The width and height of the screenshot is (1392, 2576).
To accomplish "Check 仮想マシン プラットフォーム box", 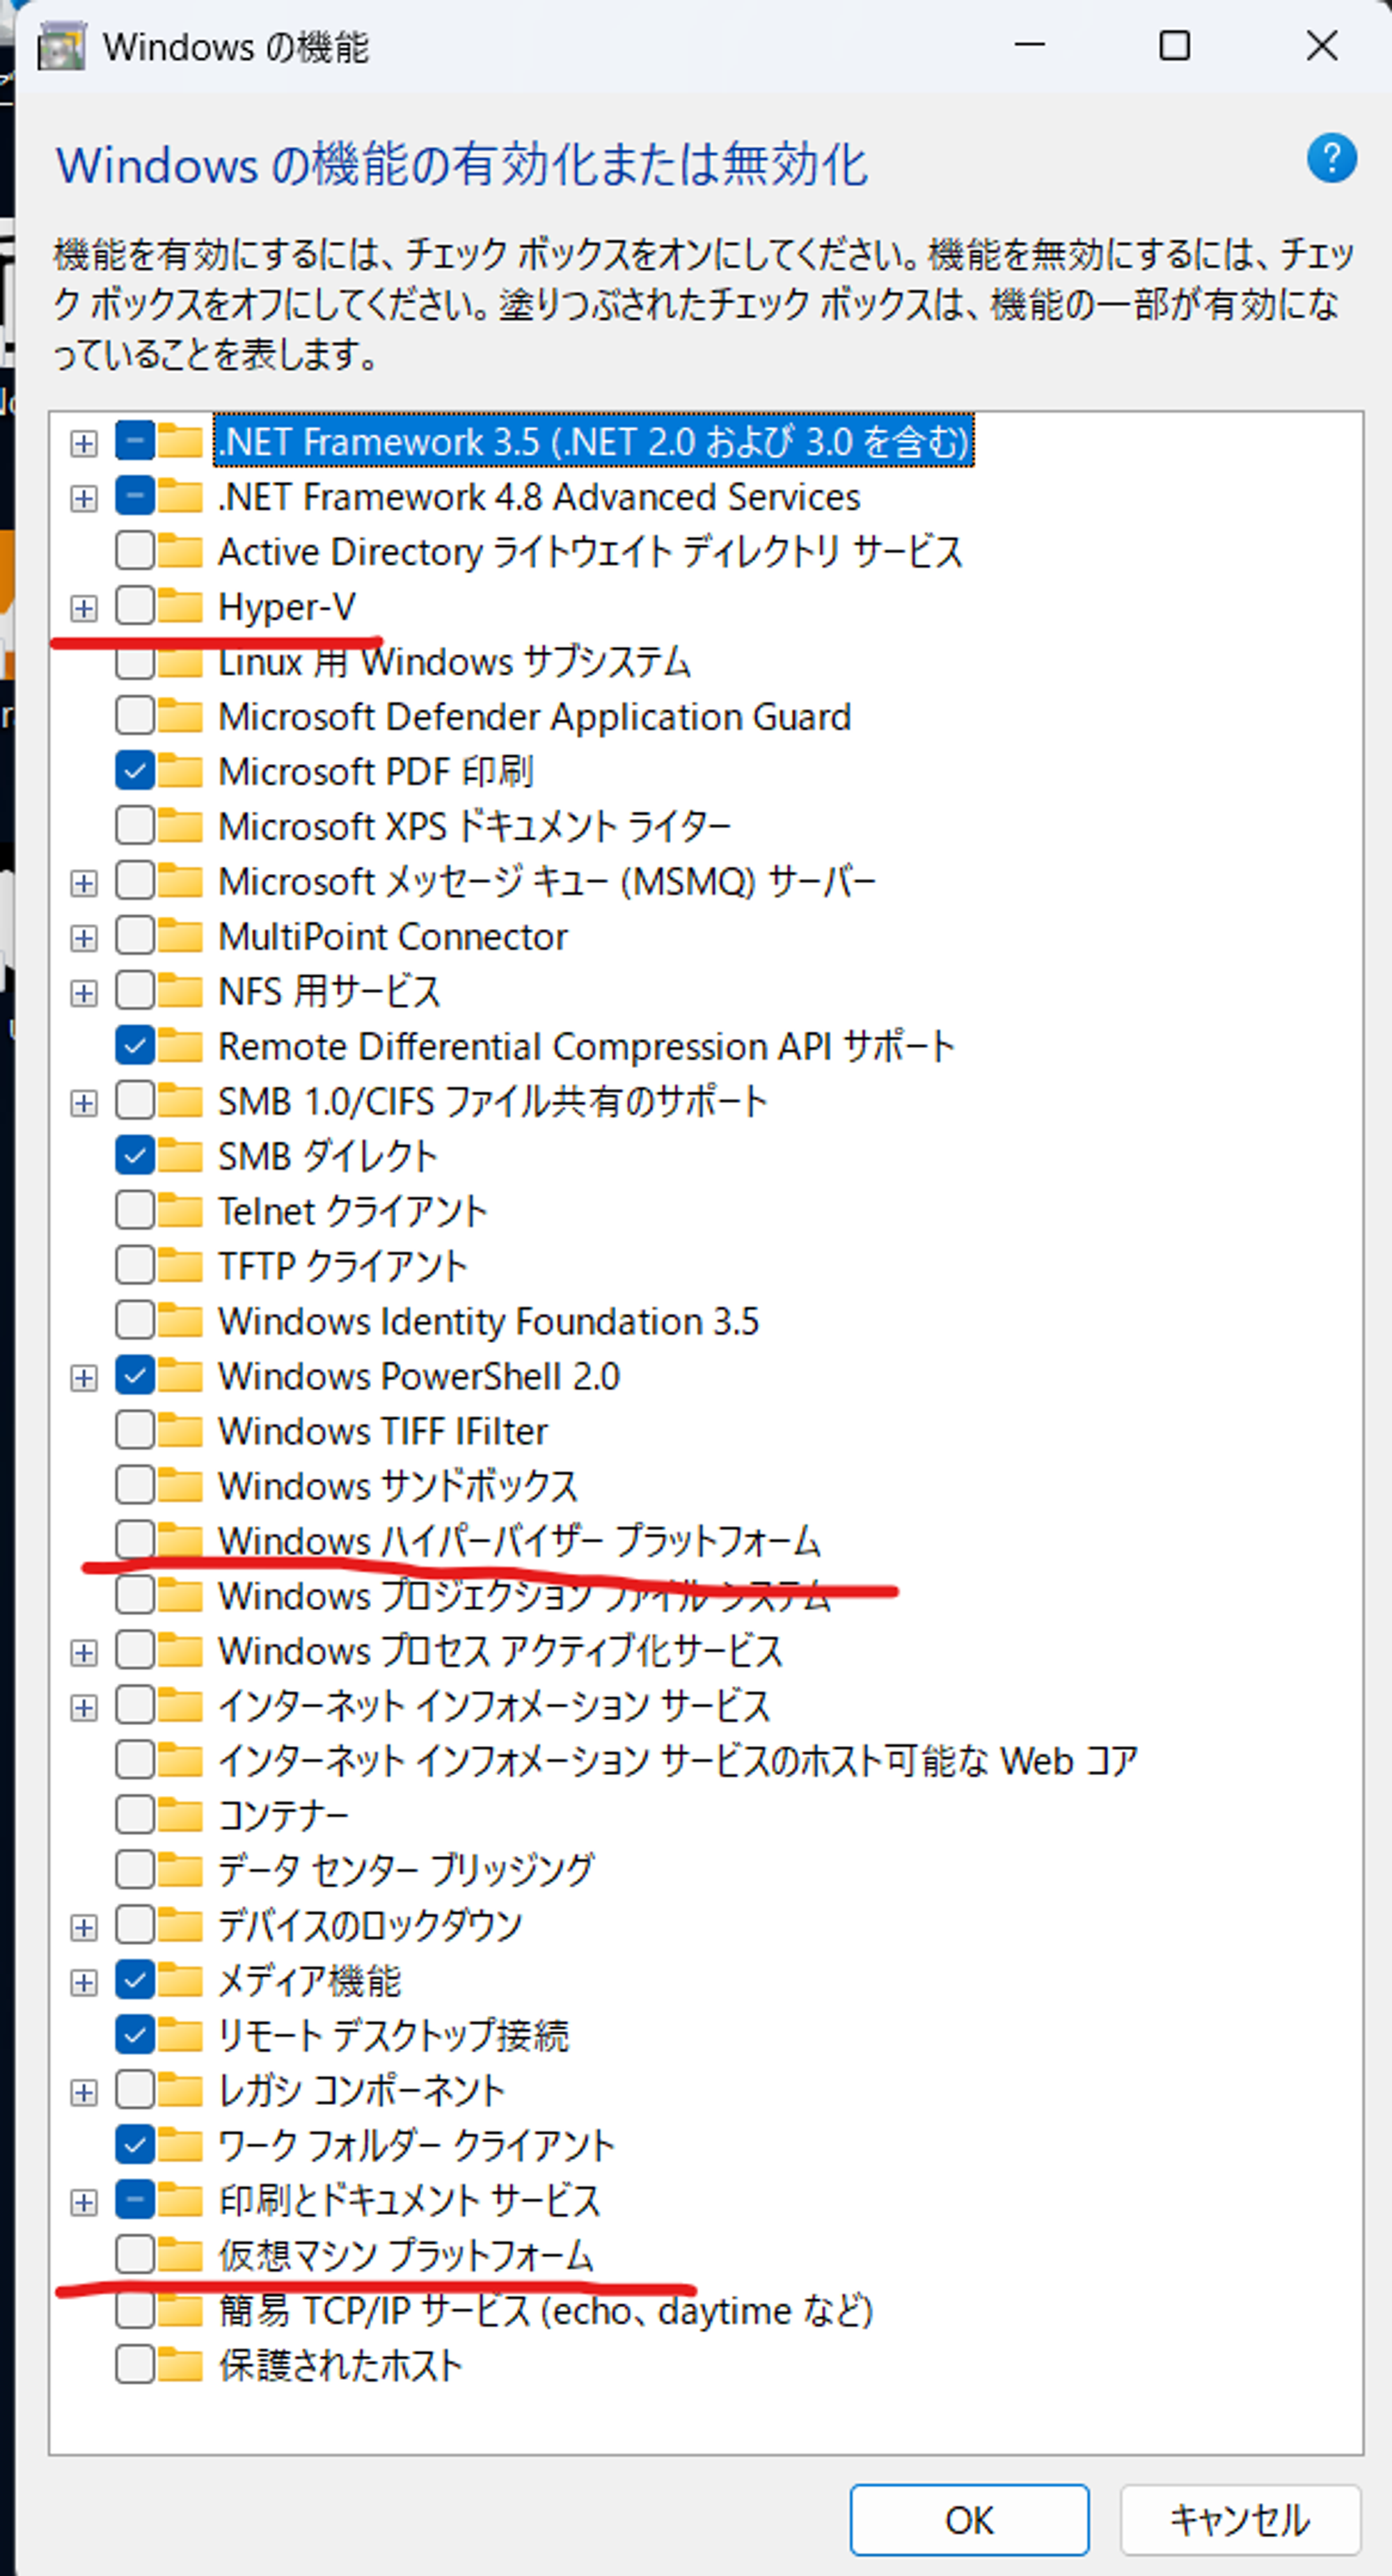I will coord(135,2254).
